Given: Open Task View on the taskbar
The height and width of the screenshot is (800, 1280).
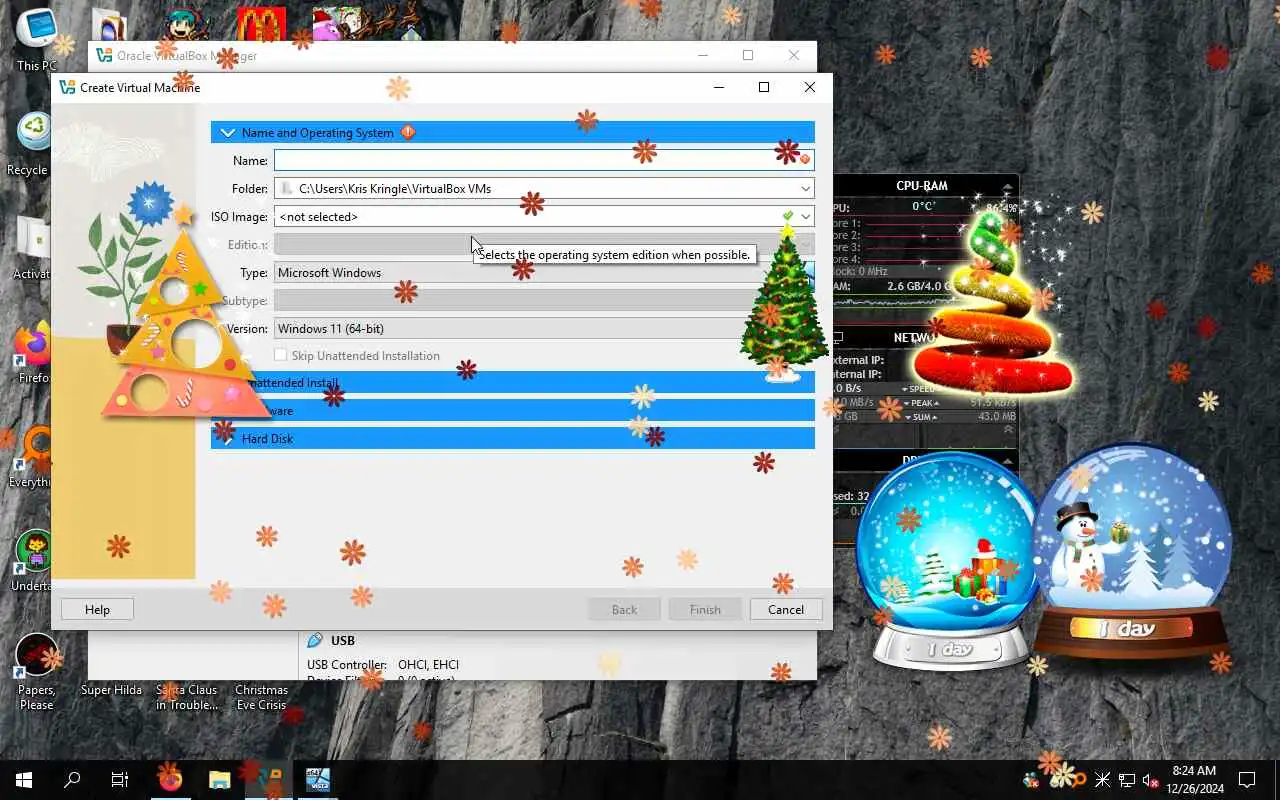Looking at the screenshot, I should 120,780.
